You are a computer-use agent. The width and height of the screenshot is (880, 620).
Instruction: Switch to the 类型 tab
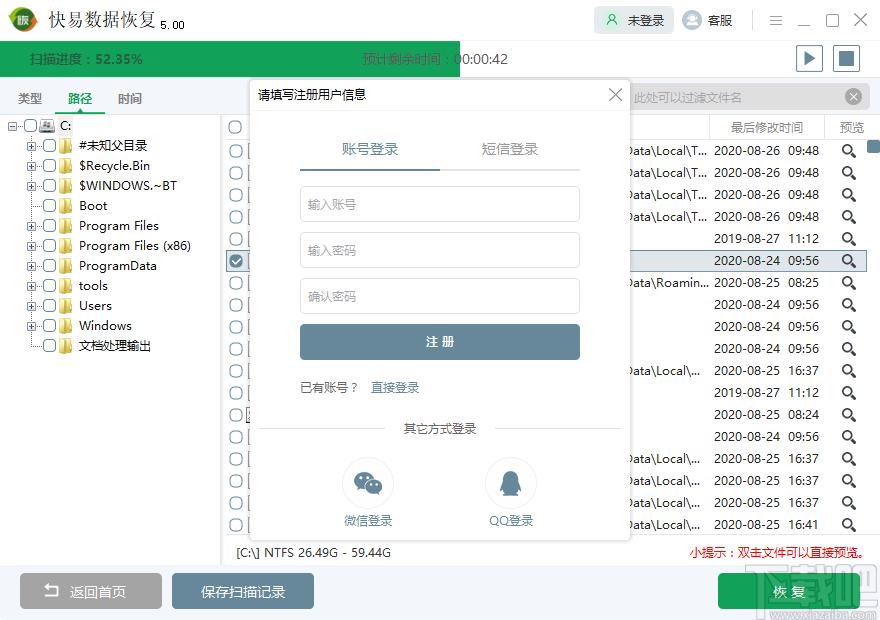coord(30,99)
